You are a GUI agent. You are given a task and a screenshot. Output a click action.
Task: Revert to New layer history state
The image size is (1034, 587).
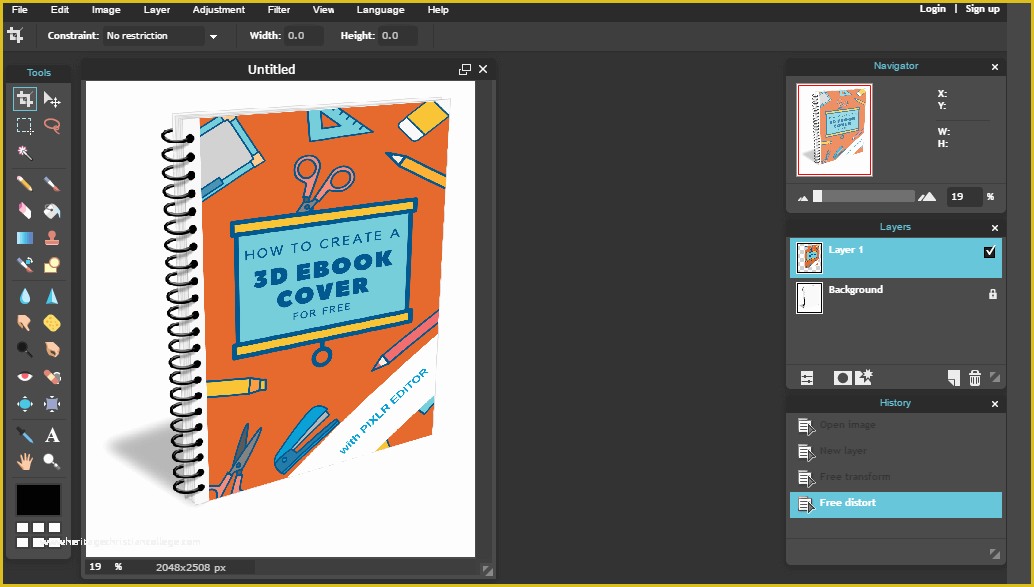coord(896,451)
